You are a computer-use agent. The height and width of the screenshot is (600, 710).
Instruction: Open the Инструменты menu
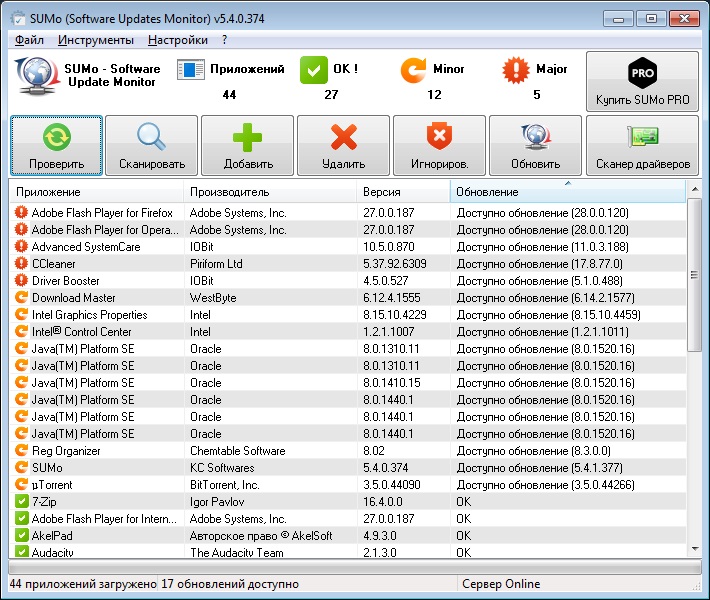click(x=96, y=40)
